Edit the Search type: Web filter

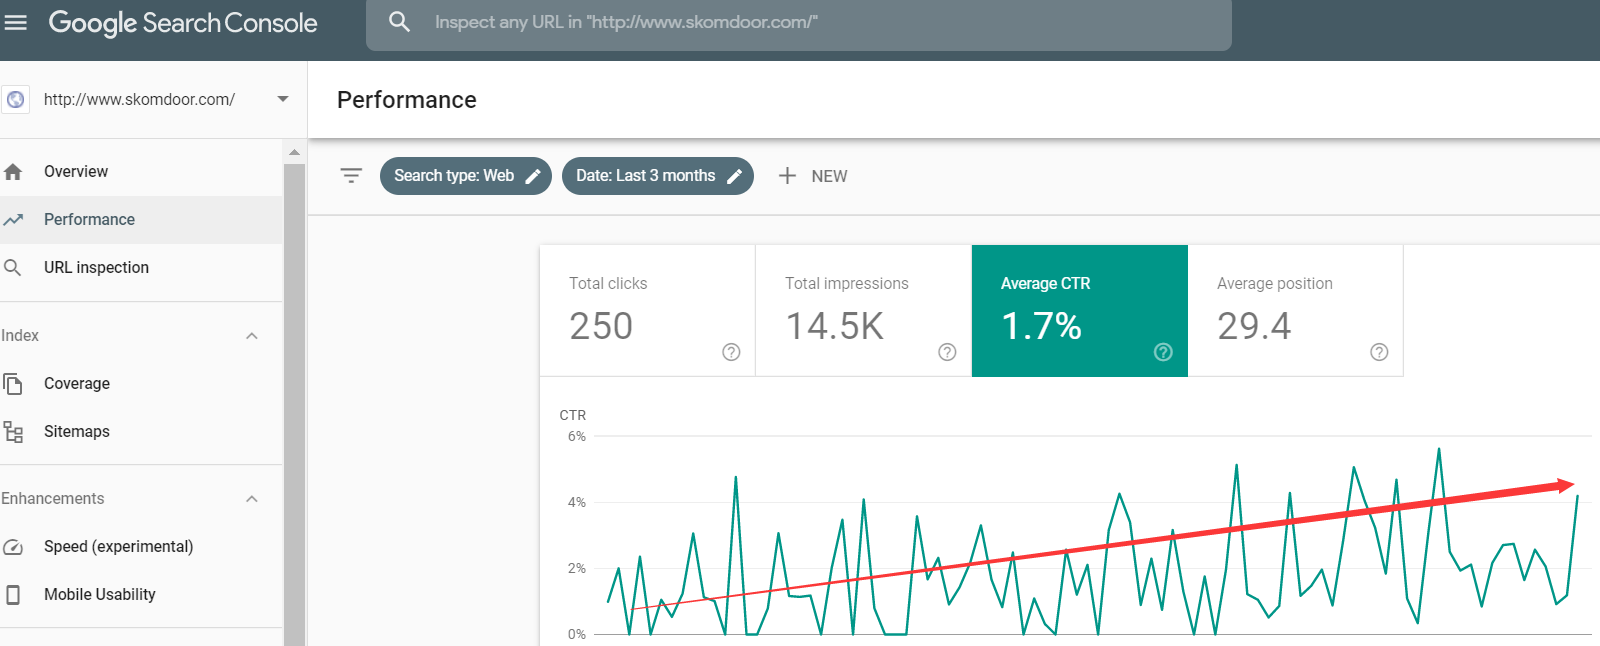(466, 176)
